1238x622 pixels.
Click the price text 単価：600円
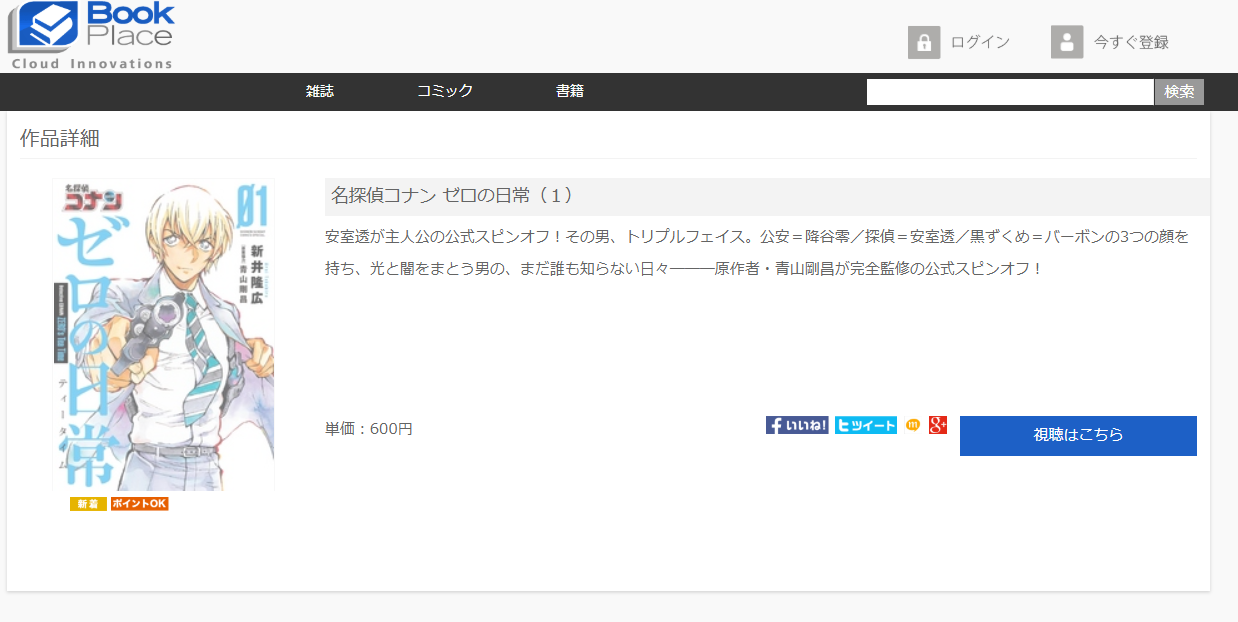369,429
